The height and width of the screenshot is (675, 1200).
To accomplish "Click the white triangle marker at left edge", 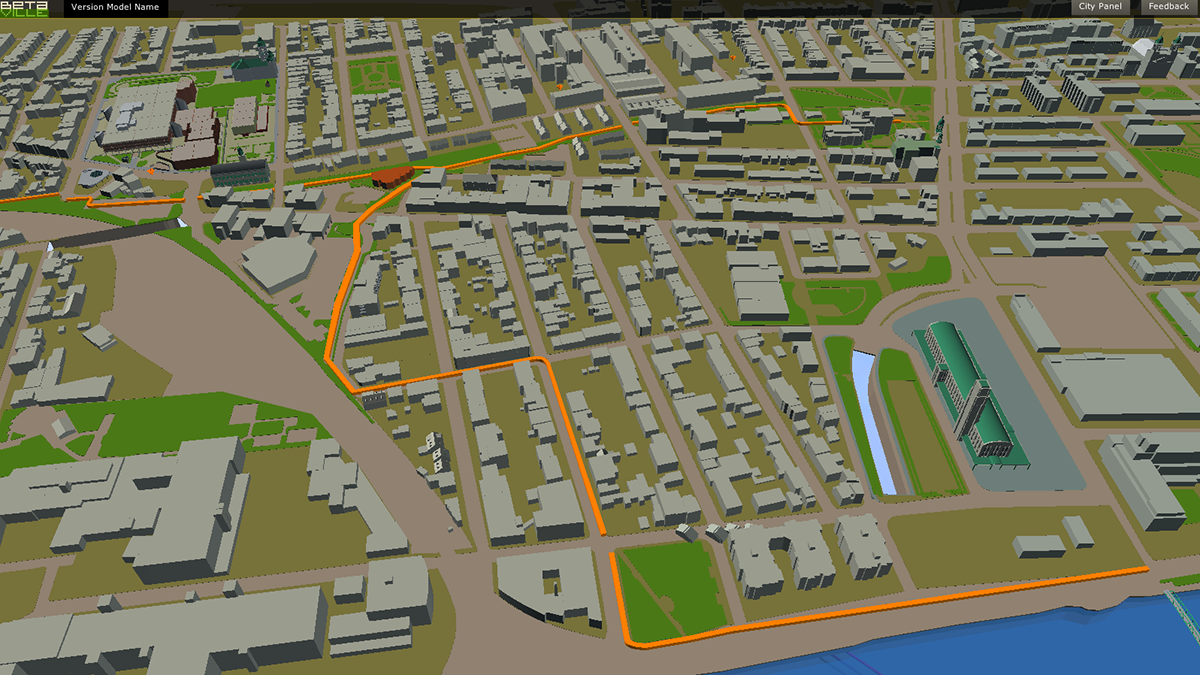I will pos(51,245).
